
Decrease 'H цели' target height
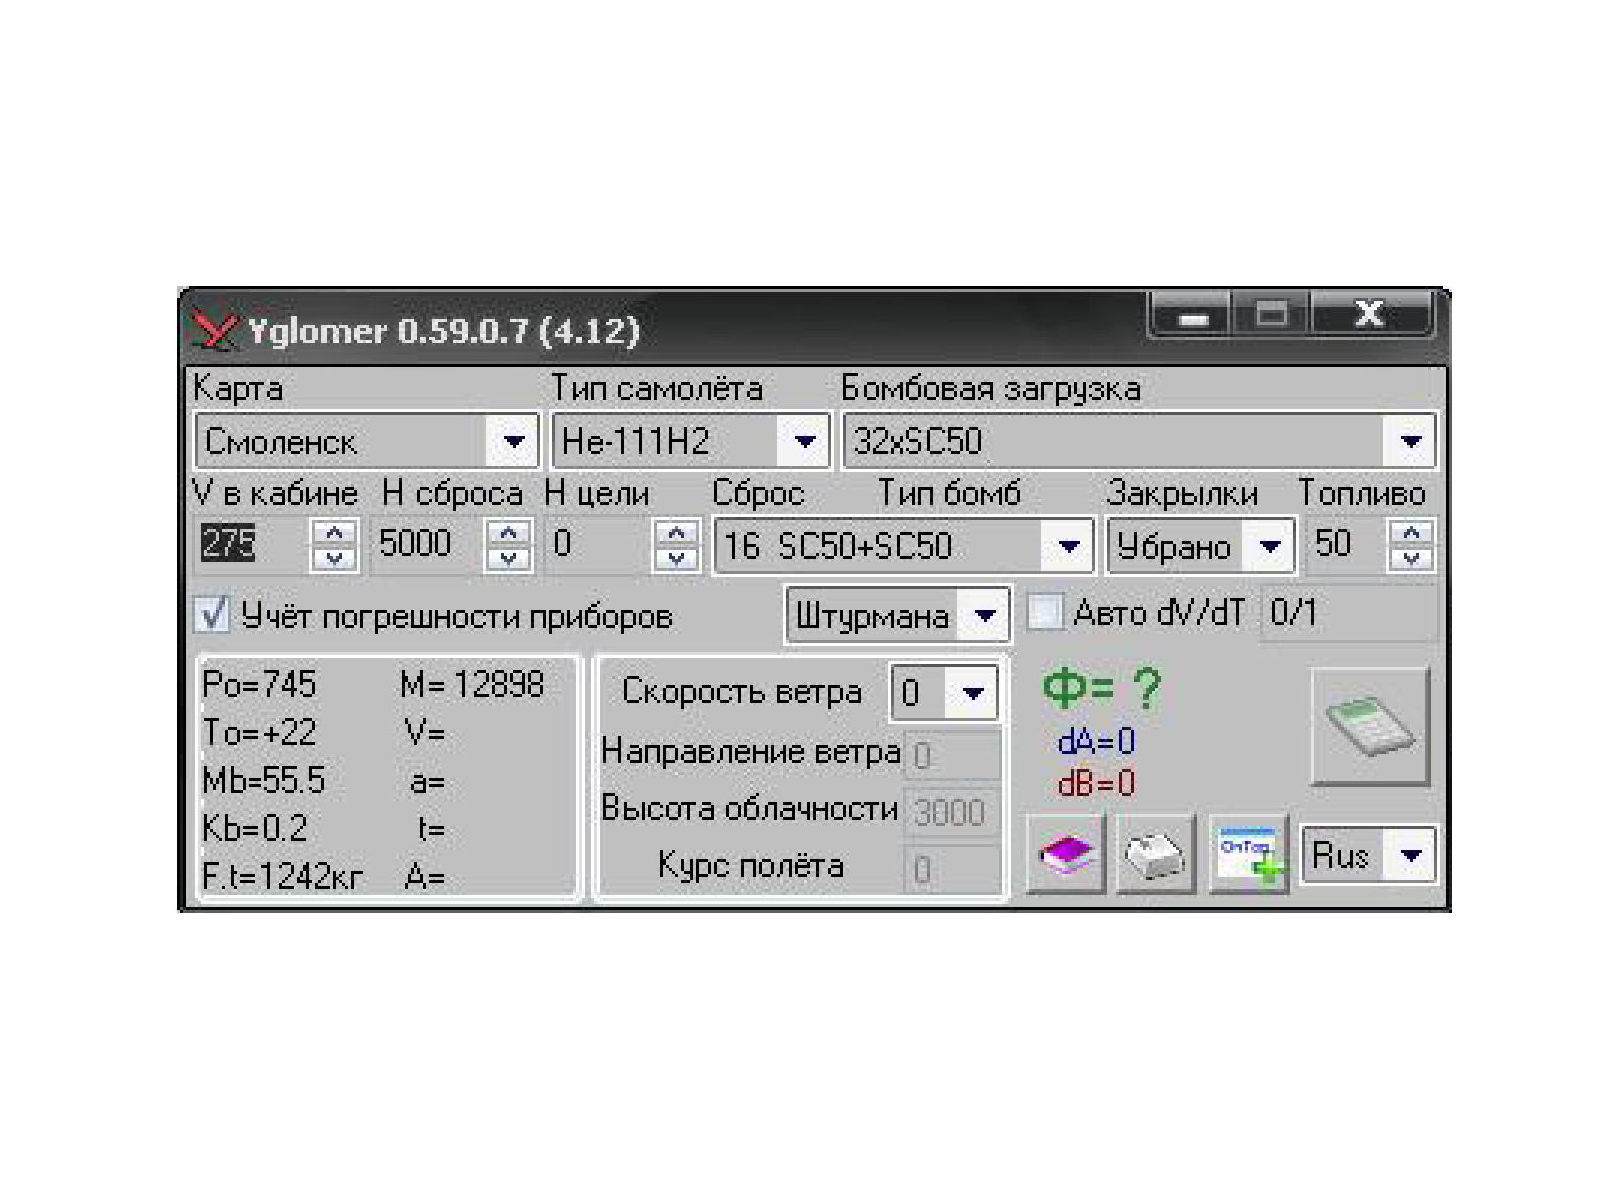(x=677, y=558)
